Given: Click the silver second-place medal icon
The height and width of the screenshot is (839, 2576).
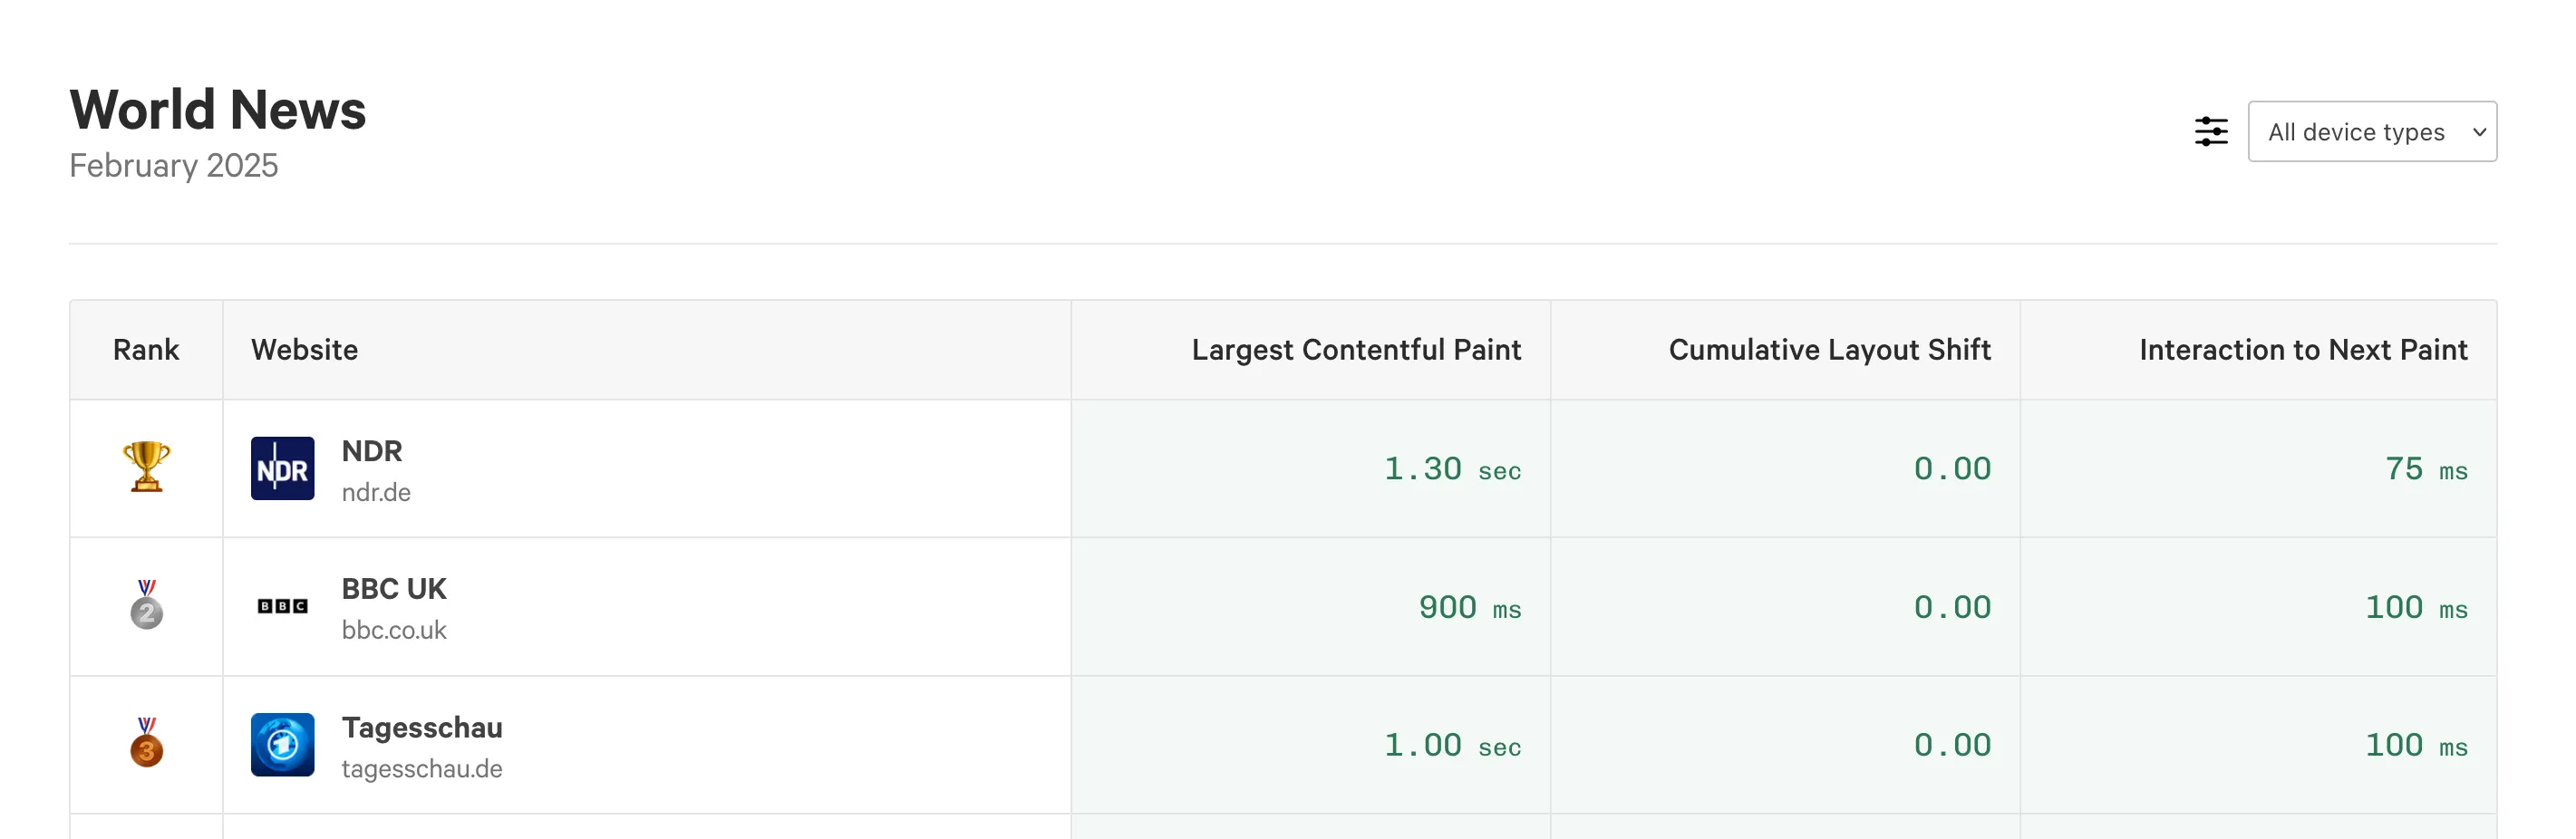Looking at the screenshot, I should [146, 605].
